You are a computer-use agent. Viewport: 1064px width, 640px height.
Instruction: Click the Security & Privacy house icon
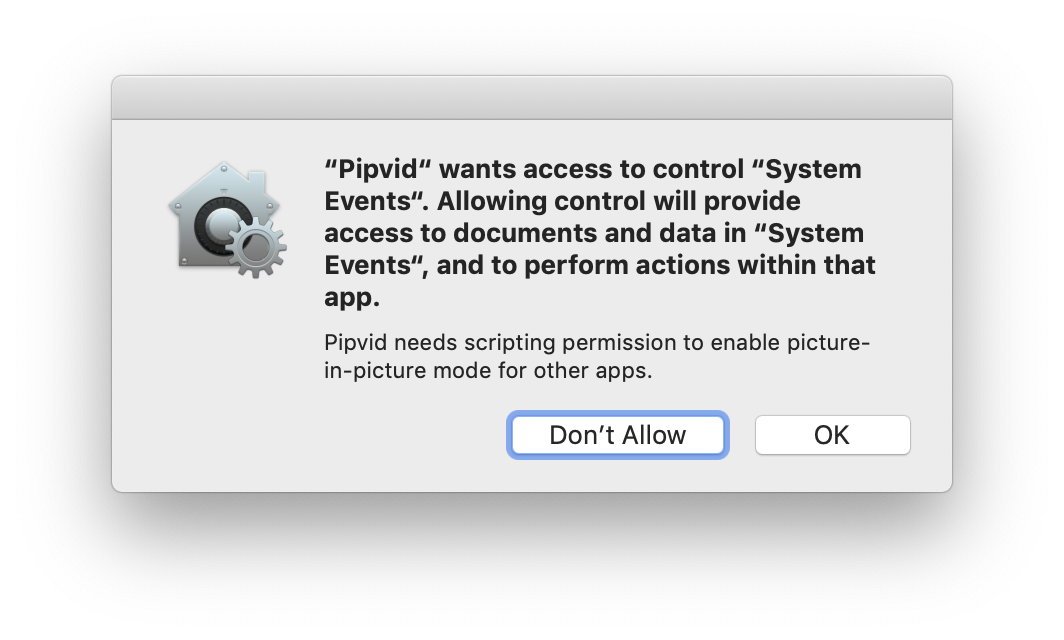227,219
